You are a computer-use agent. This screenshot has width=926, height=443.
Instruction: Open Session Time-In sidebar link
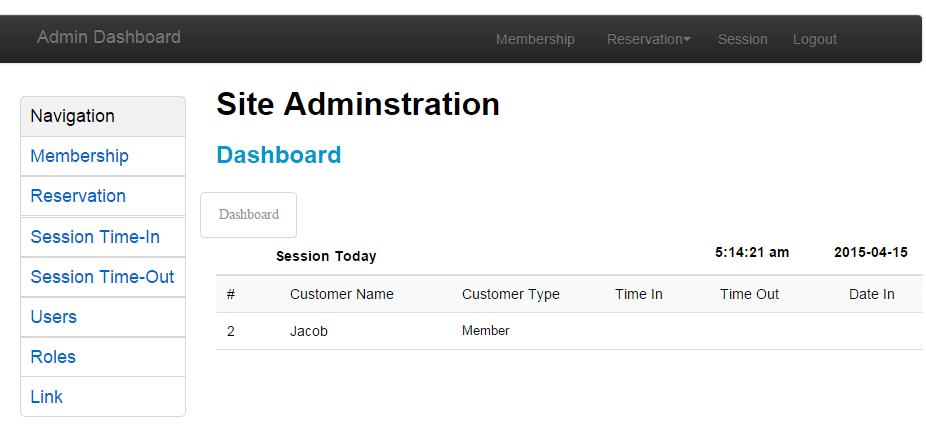pos(103,237)
